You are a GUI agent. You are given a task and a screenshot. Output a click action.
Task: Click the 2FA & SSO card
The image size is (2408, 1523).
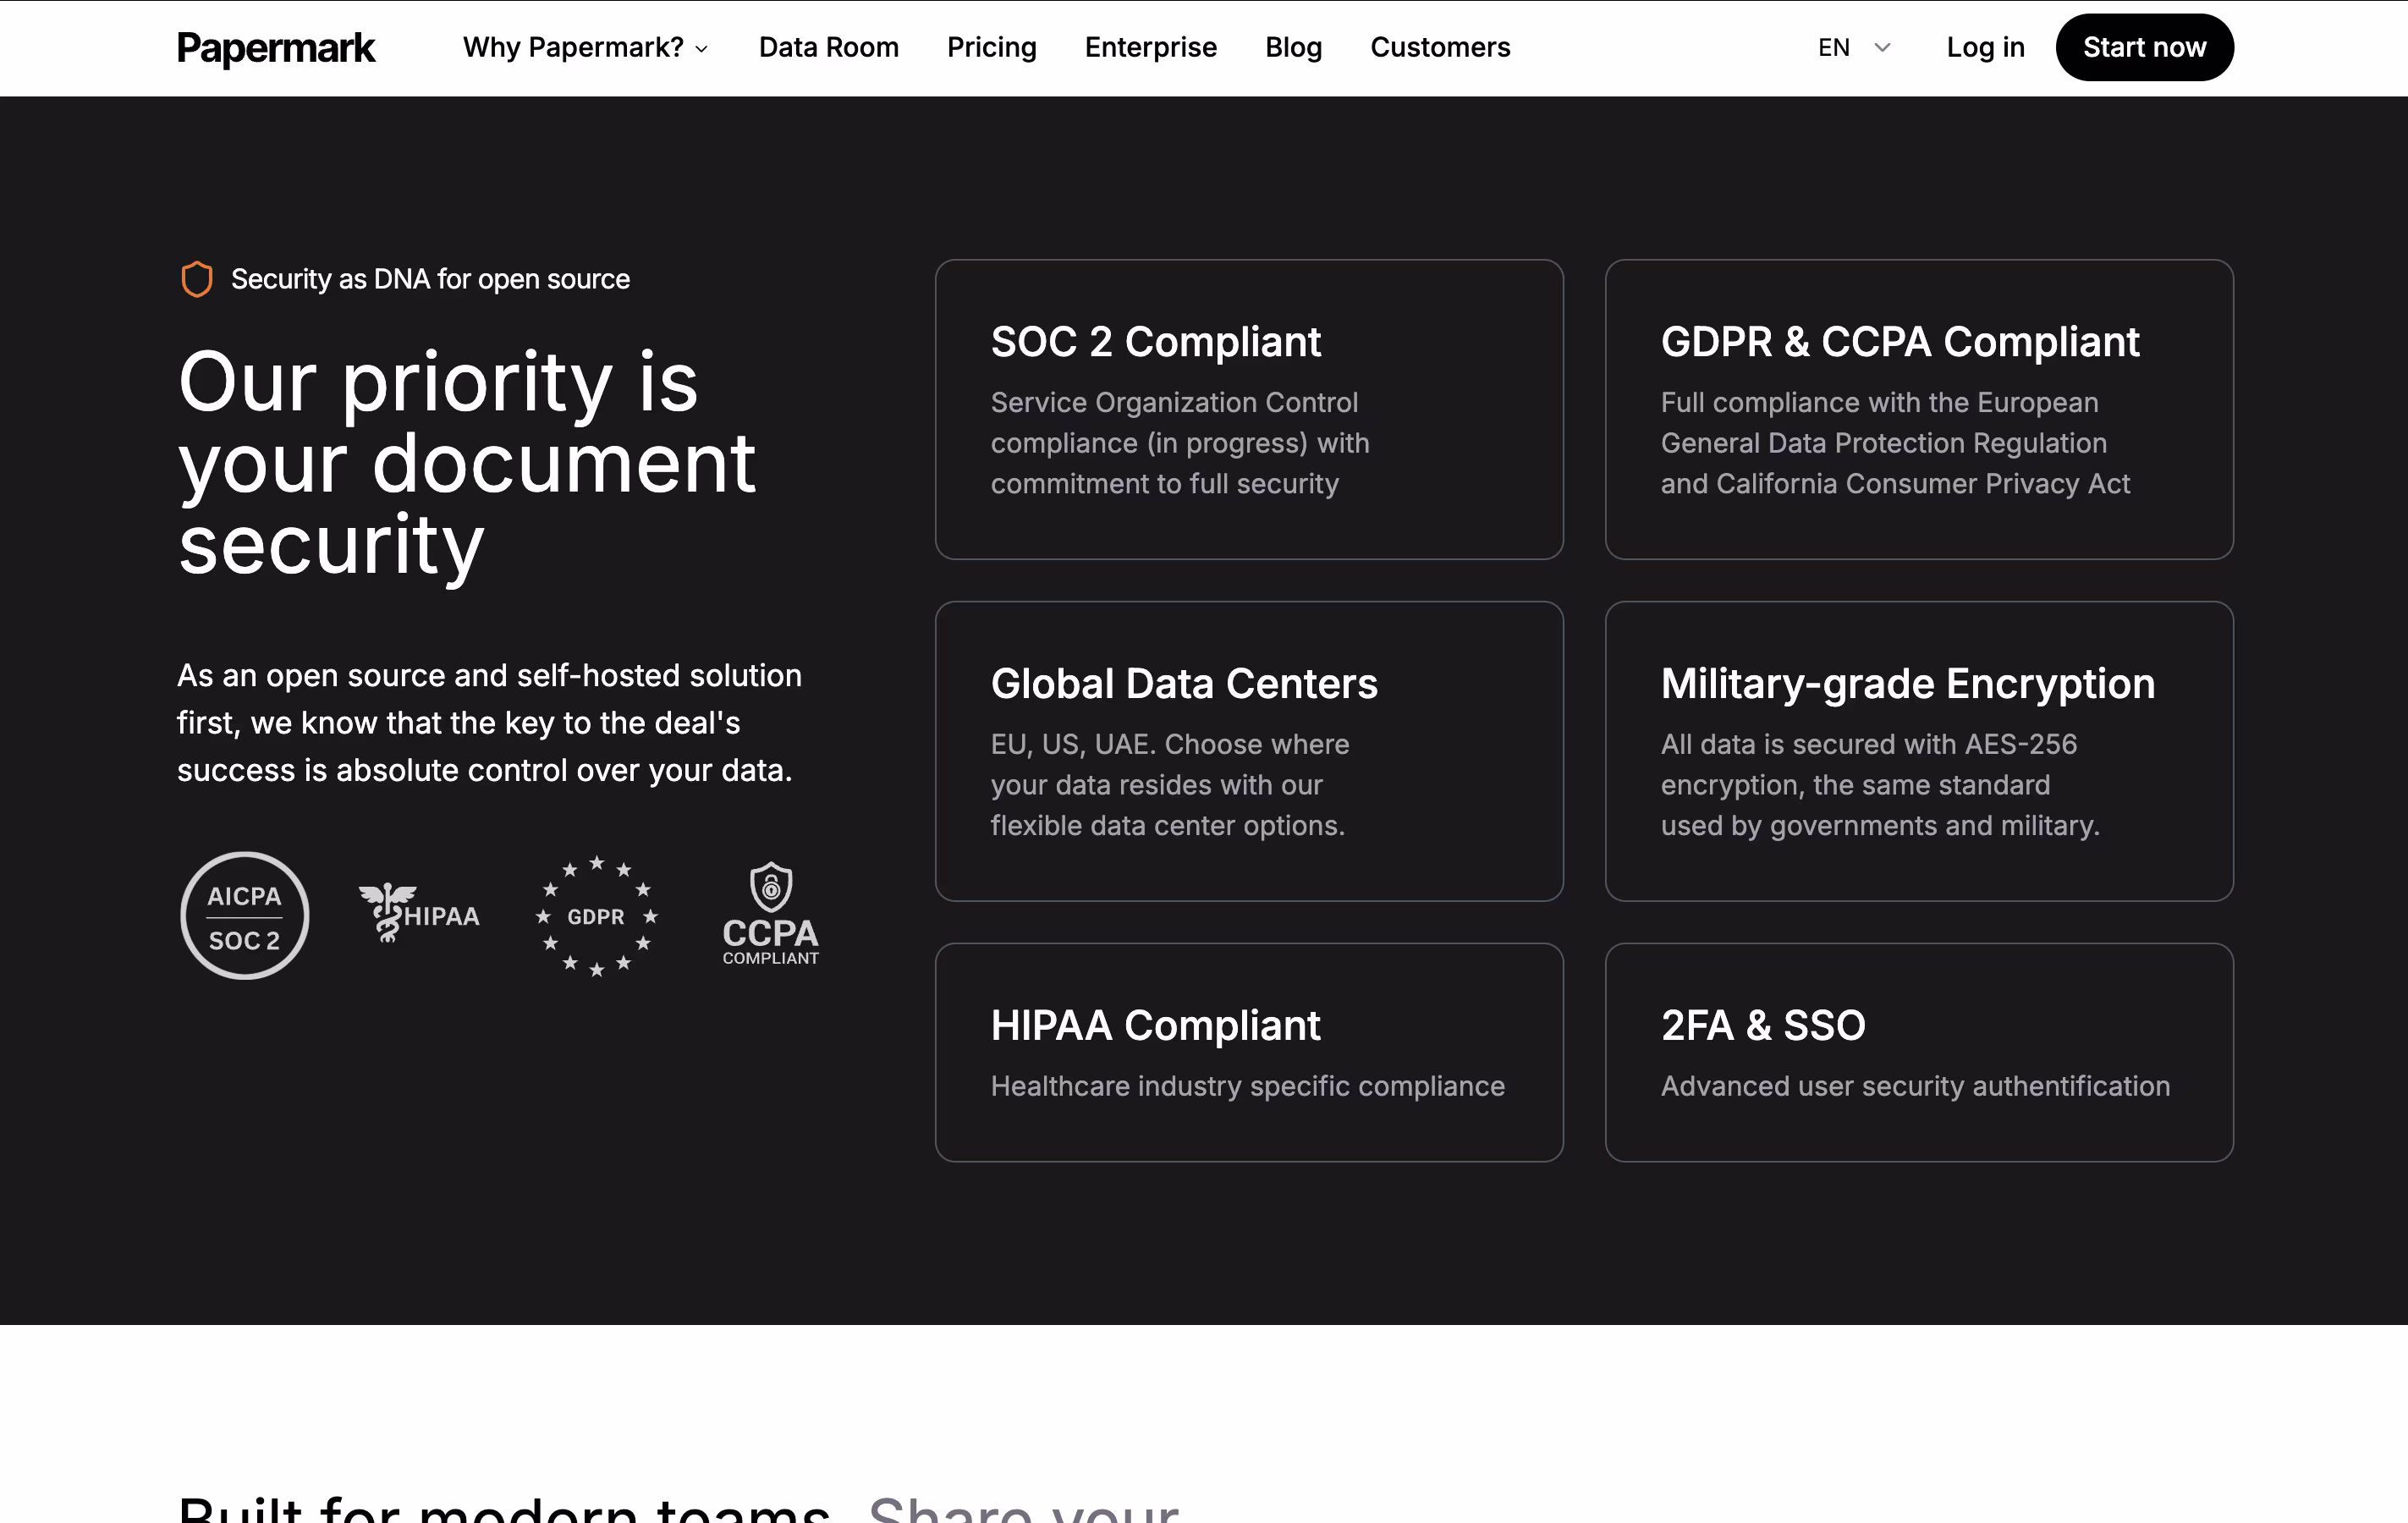point(1918,1052)
